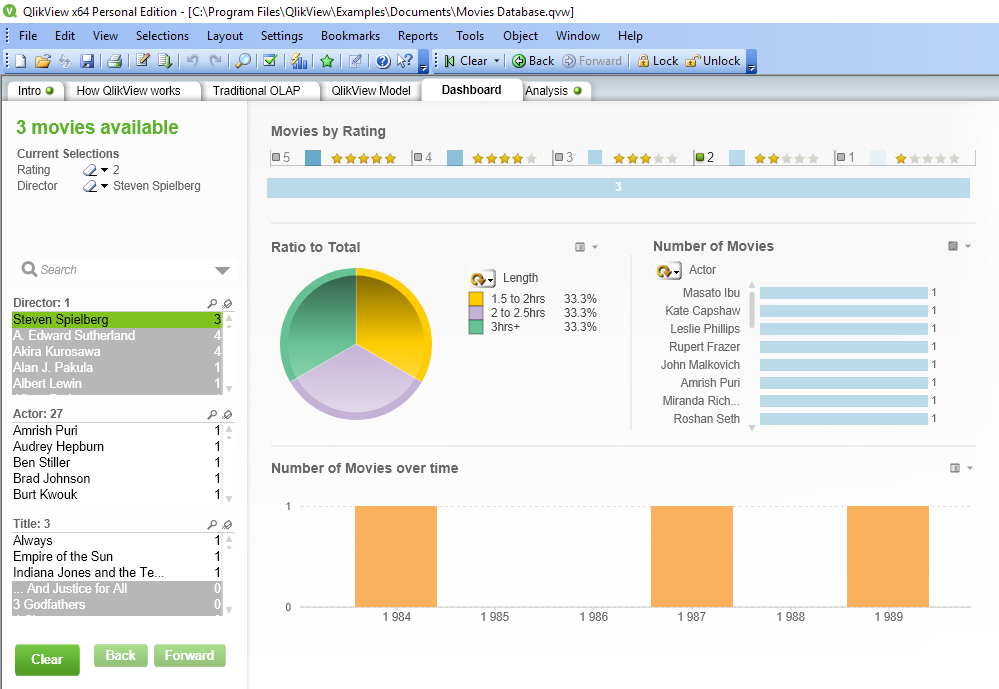Clear the Rating selection with eraser icon
Viewport: 999px width, 689px height.
pos(89,170)
